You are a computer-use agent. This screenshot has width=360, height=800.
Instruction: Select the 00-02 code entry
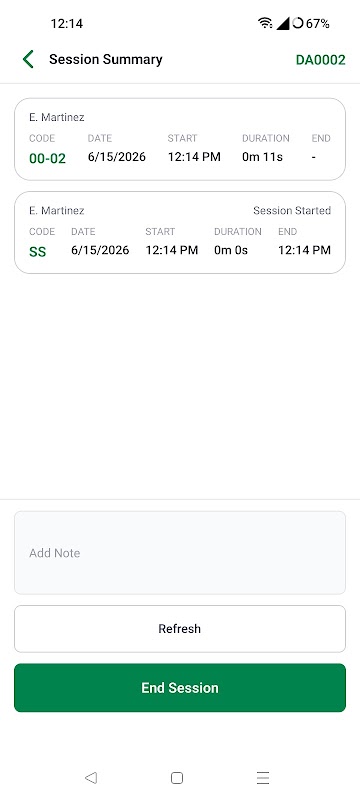point(47,158)
